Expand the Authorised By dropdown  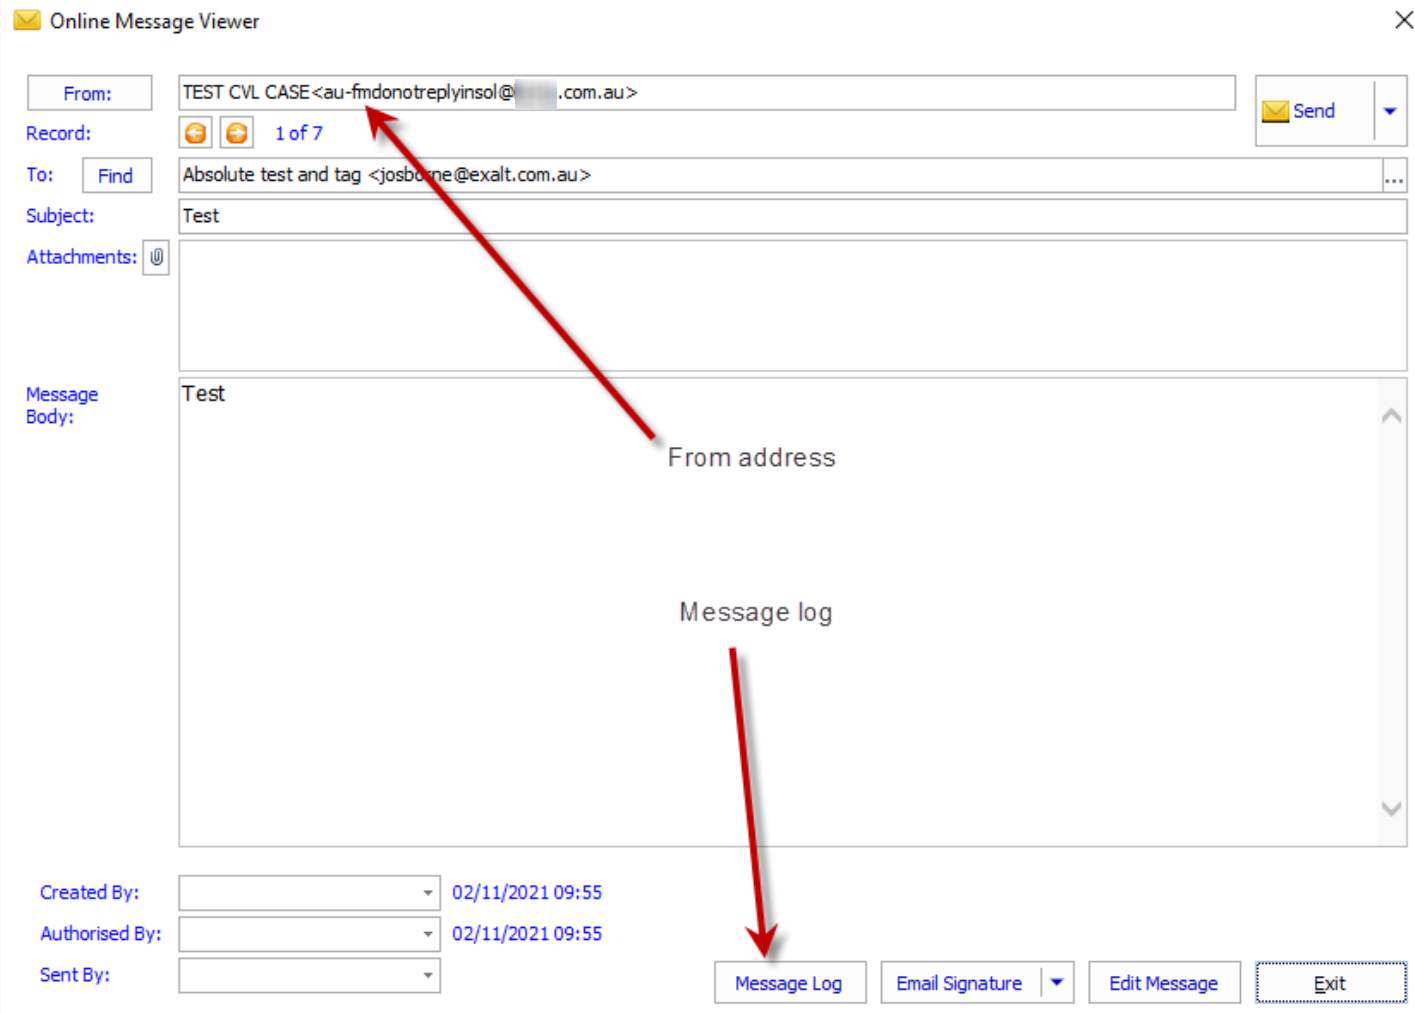tap(427, 934)
